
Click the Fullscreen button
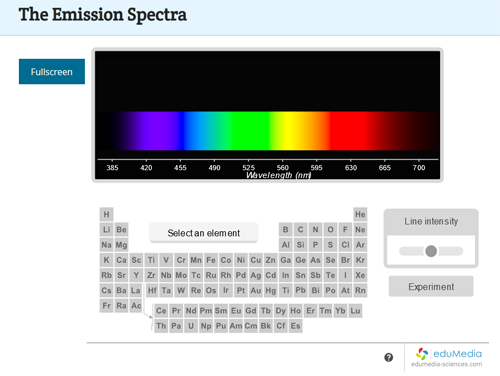[52, 72]
